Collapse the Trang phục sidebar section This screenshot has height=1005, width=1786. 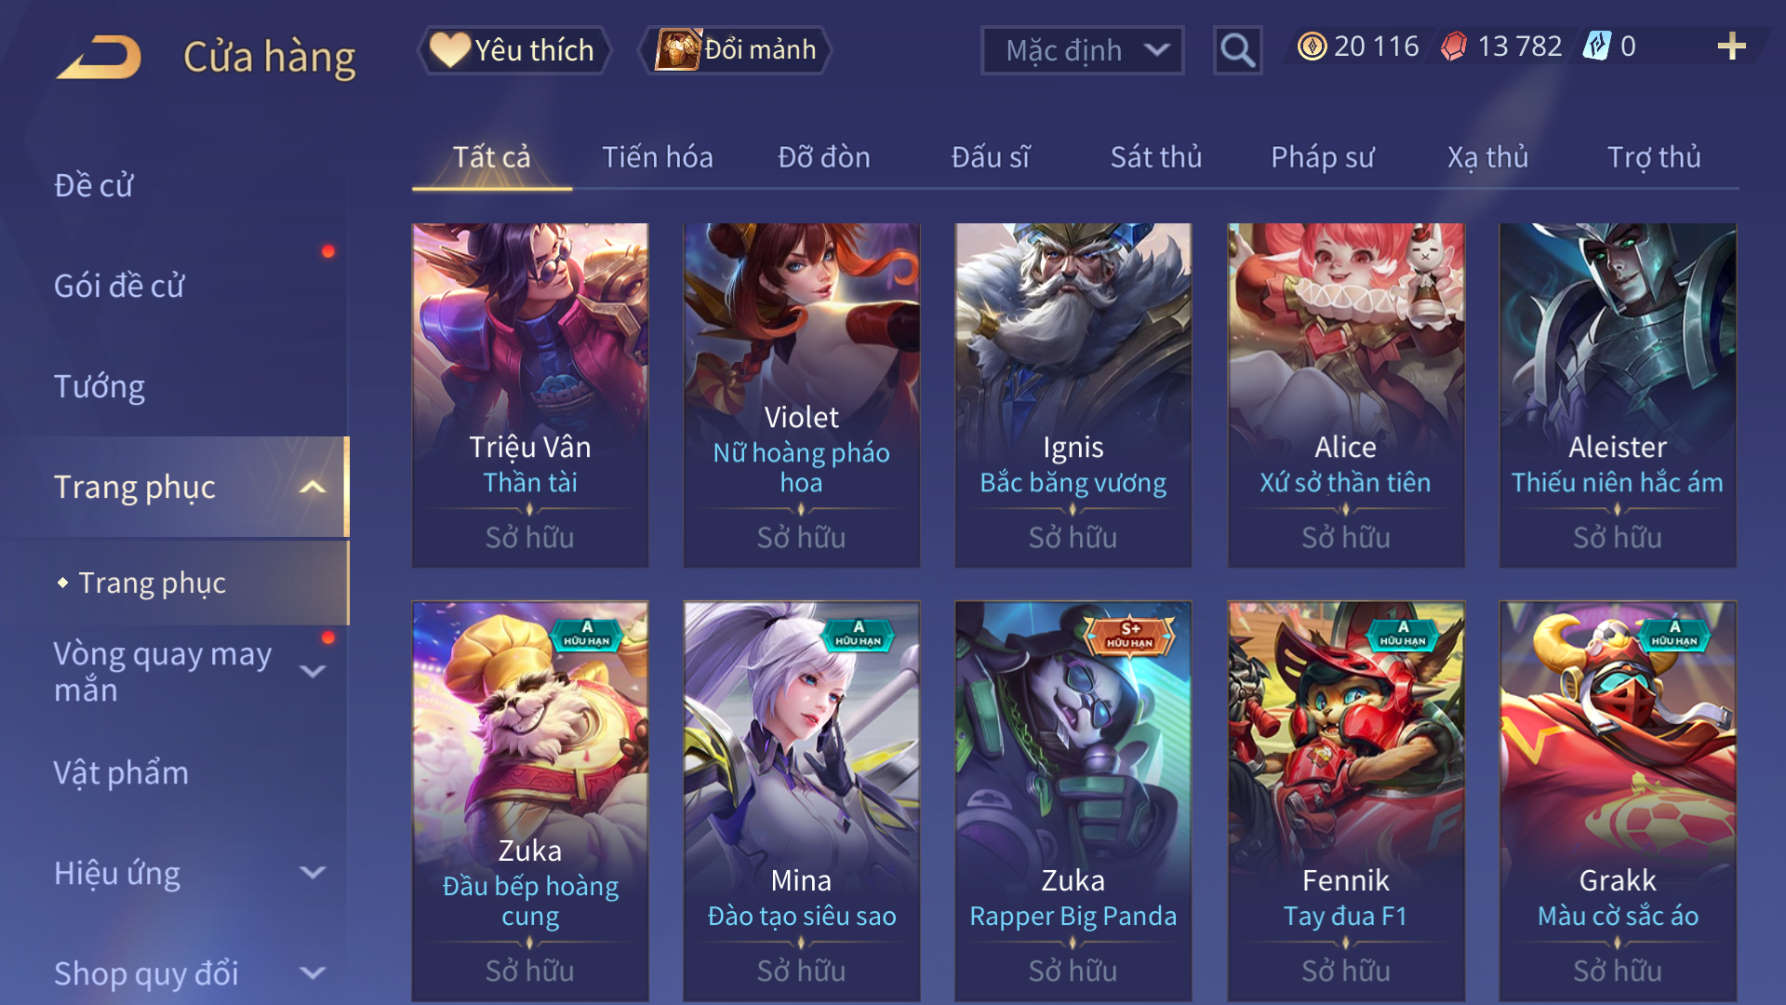click(313, 488)
